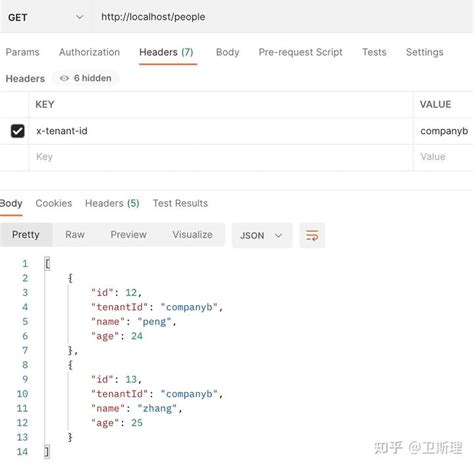Toggle the 6 hidden headers eye icon
The width and height of the screenshot is (474, 467).
click(x=64, y=78)
